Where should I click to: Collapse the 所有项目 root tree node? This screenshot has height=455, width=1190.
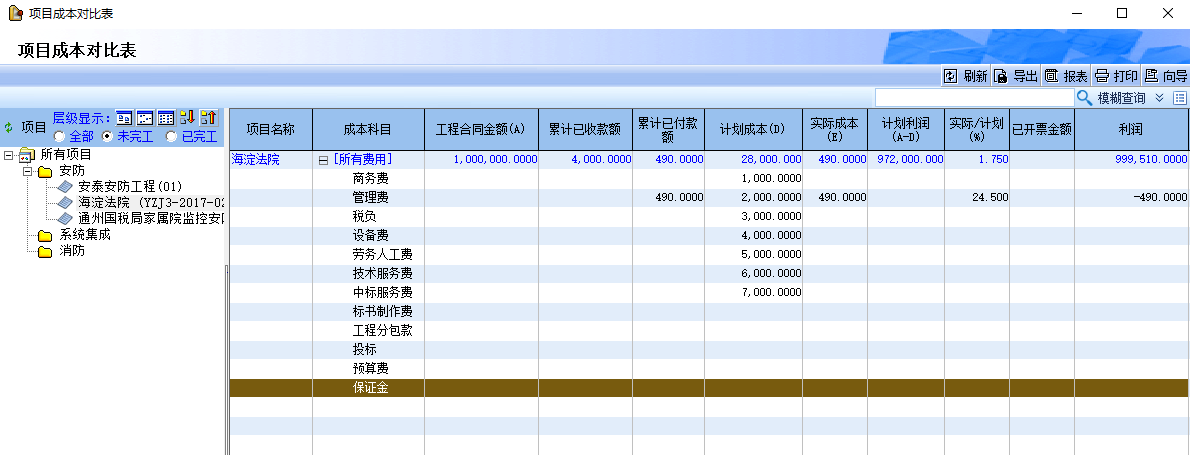[x=9, y=155]
